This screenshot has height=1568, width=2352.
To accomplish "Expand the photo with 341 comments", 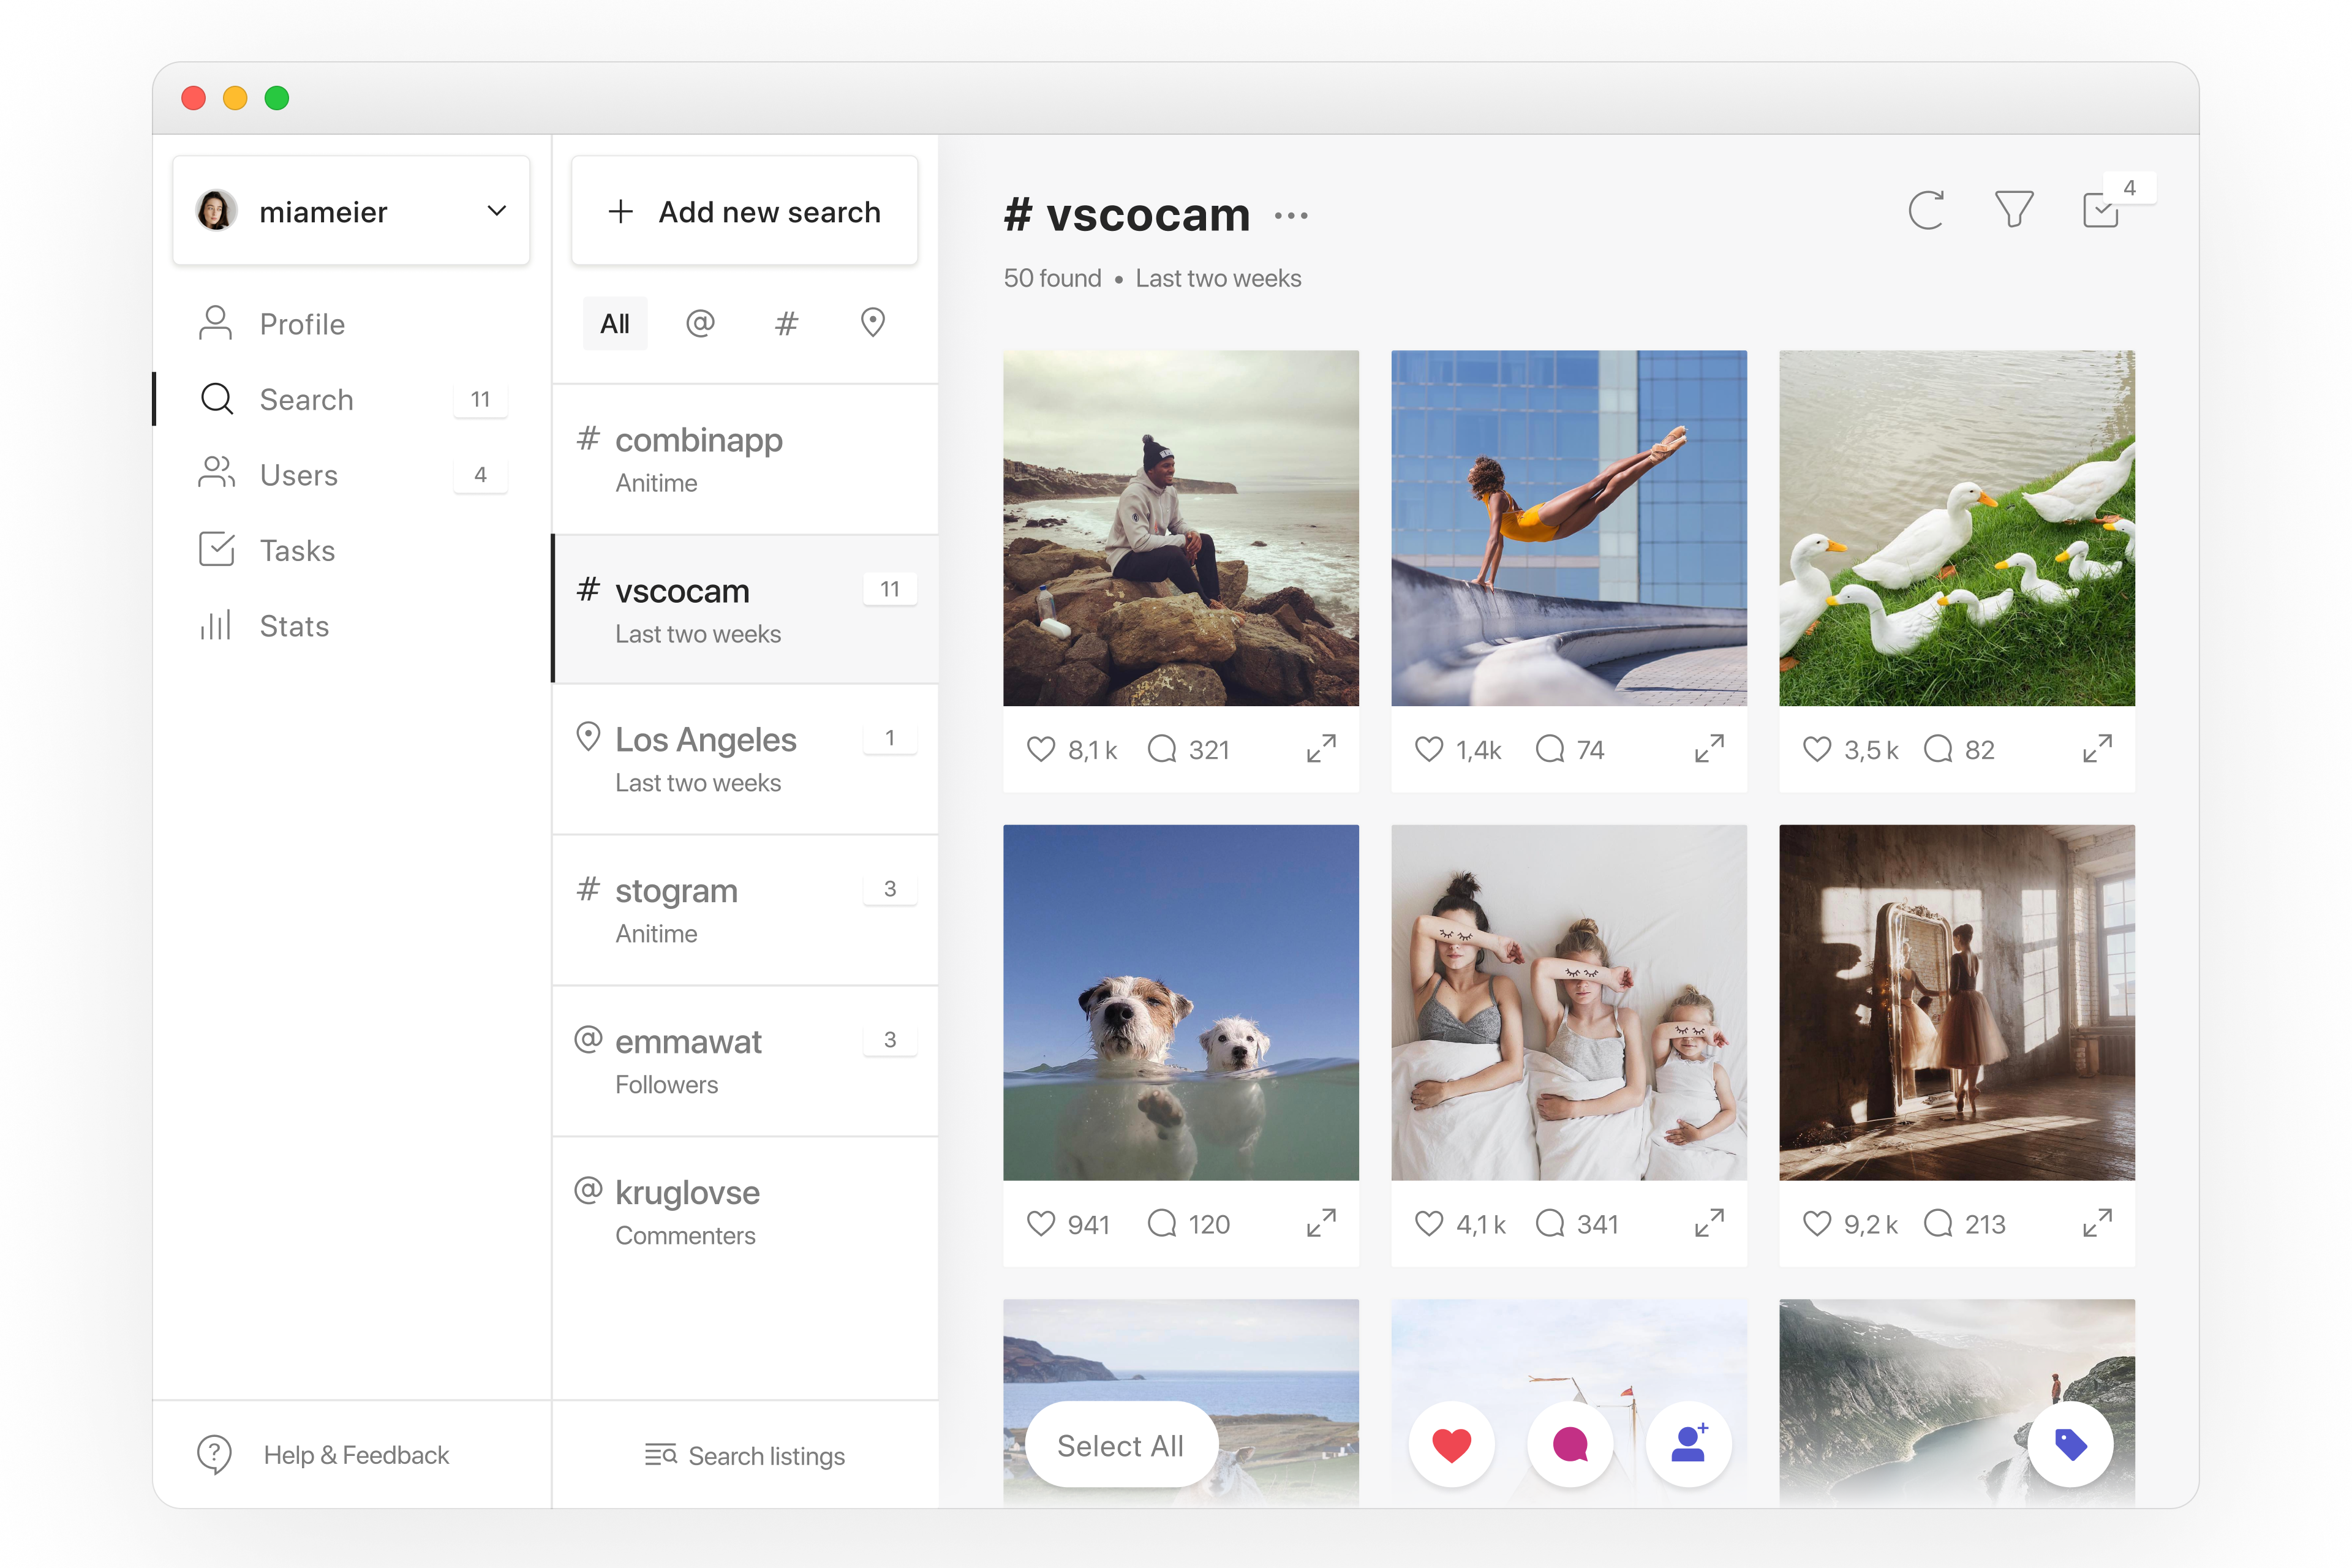I will coord(1709,1223).
